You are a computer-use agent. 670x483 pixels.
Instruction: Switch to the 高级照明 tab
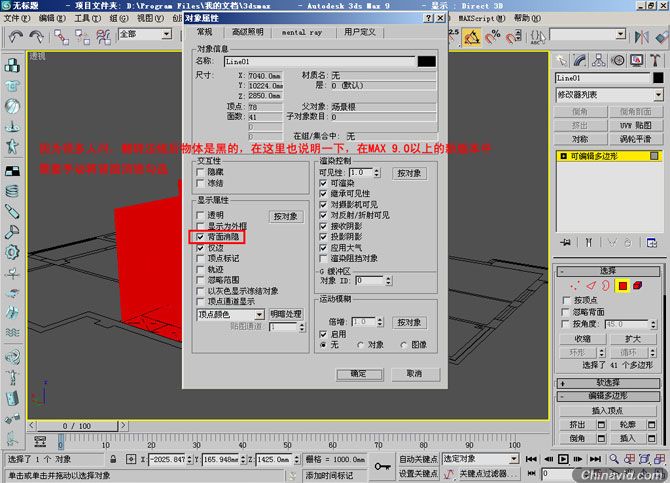(247, 32)
